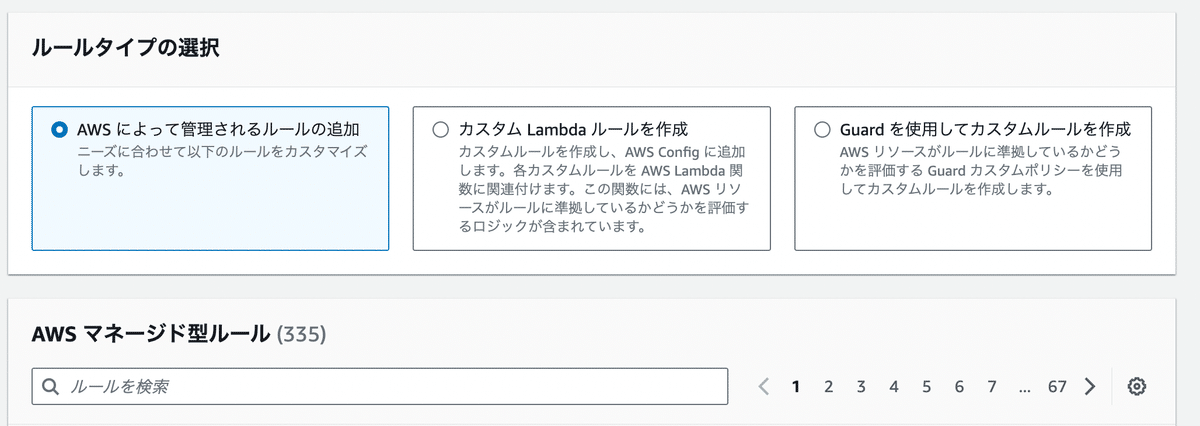Jump to page 2 of rules
The width and height of the screenshot is (1200, 426).
point(828,387)
